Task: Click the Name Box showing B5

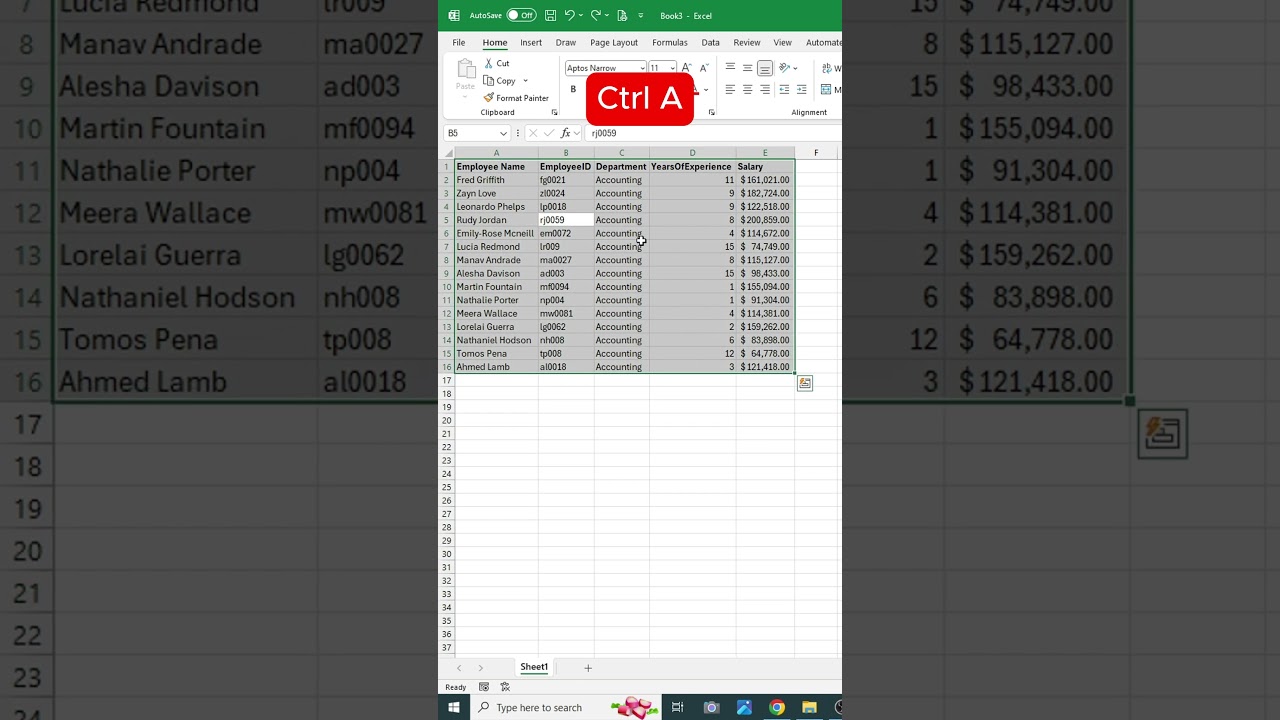Action: (x=470, y=133)
